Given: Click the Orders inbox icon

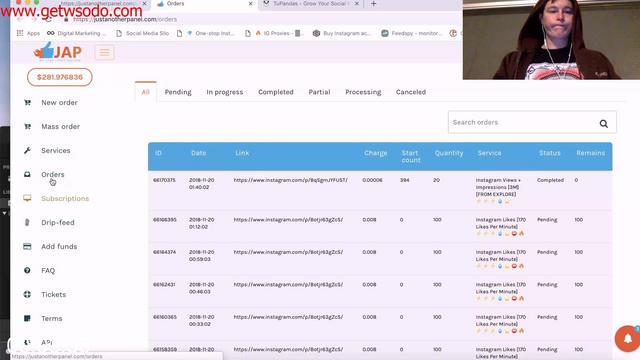Looking at the screenshot, I should [x=27, y=174].
